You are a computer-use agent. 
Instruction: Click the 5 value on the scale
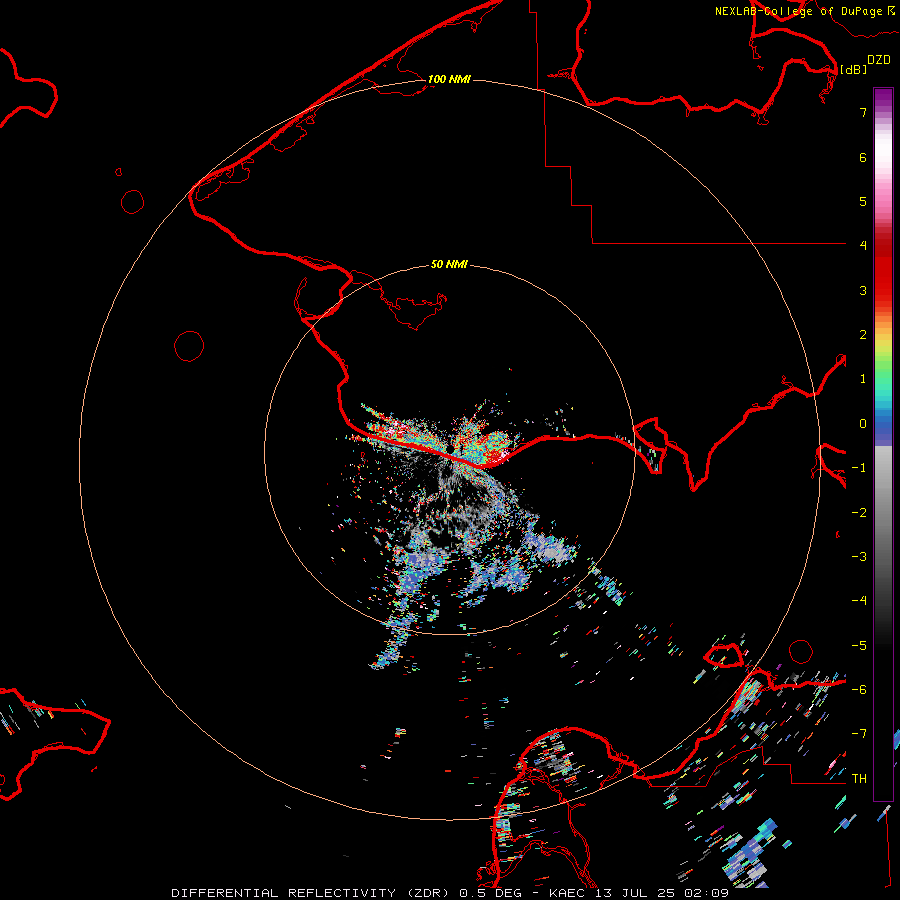tap(863, 201)
